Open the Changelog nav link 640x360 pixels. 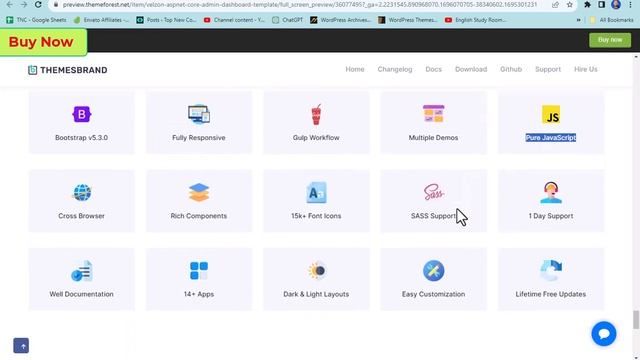click(395, 69)
